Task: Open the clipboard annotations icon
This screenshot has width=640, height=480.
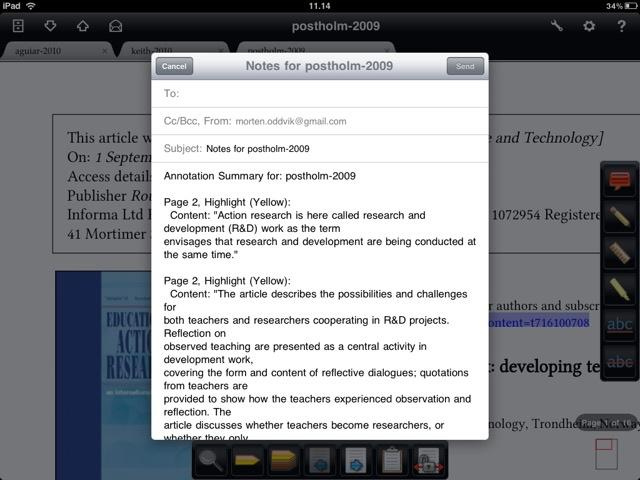Action: [392, 460]
